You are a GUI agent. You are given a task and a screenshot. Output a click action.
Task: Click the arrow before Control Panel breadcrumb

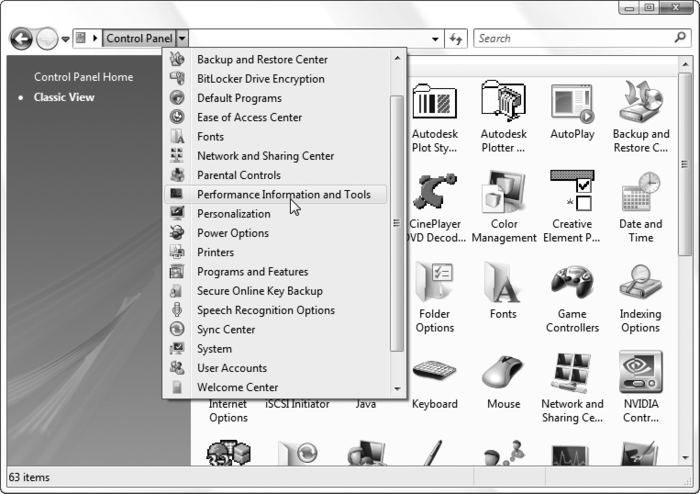(x=95, y=38)
